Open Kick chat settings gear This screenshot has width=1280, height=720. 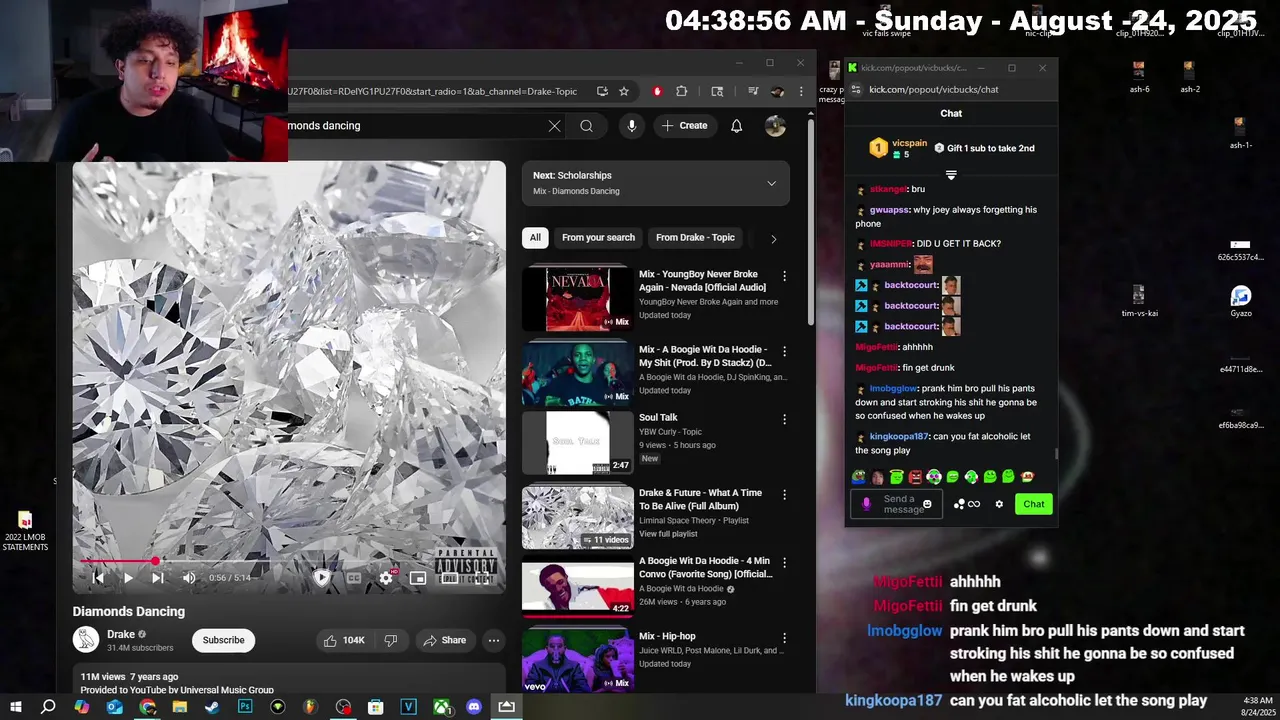[x=998, y=504]
